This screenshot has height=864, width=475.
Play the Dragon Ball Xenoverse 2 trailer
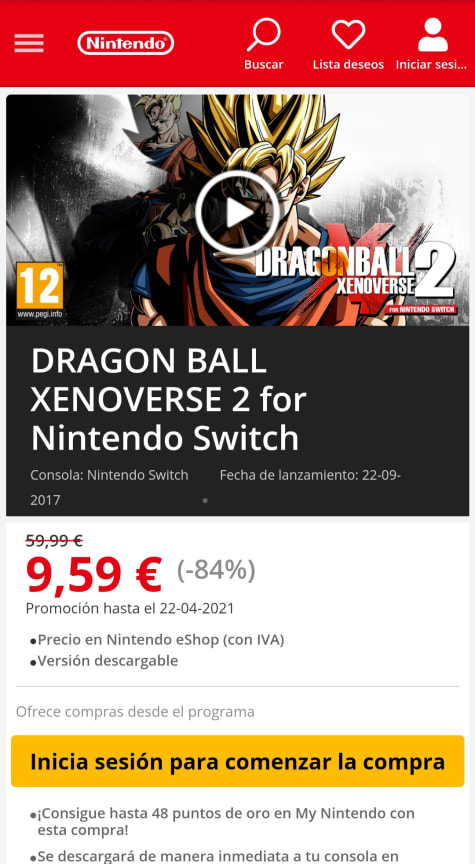click(x=238, y=213)
